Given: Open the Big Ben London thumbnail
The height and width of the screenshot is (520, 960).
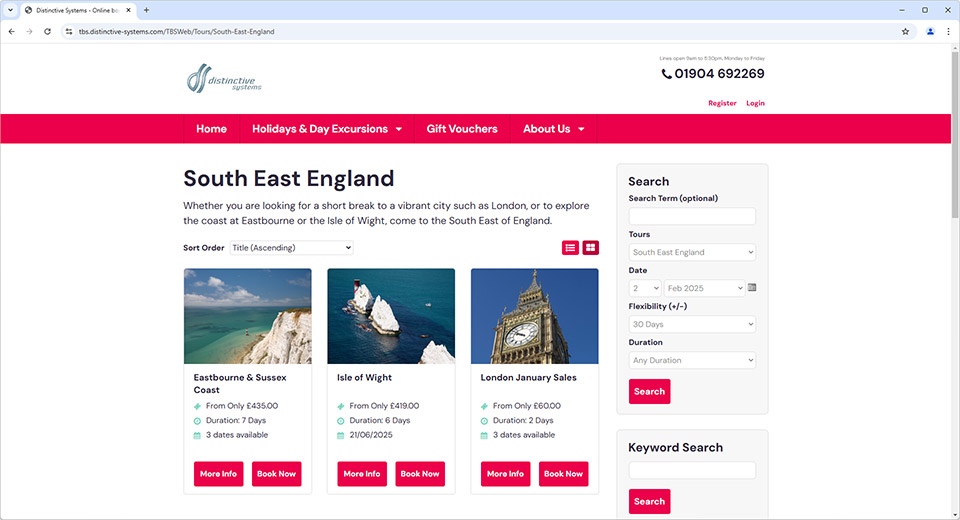Looking at the screenshot, I should click(x=534, y=316).
